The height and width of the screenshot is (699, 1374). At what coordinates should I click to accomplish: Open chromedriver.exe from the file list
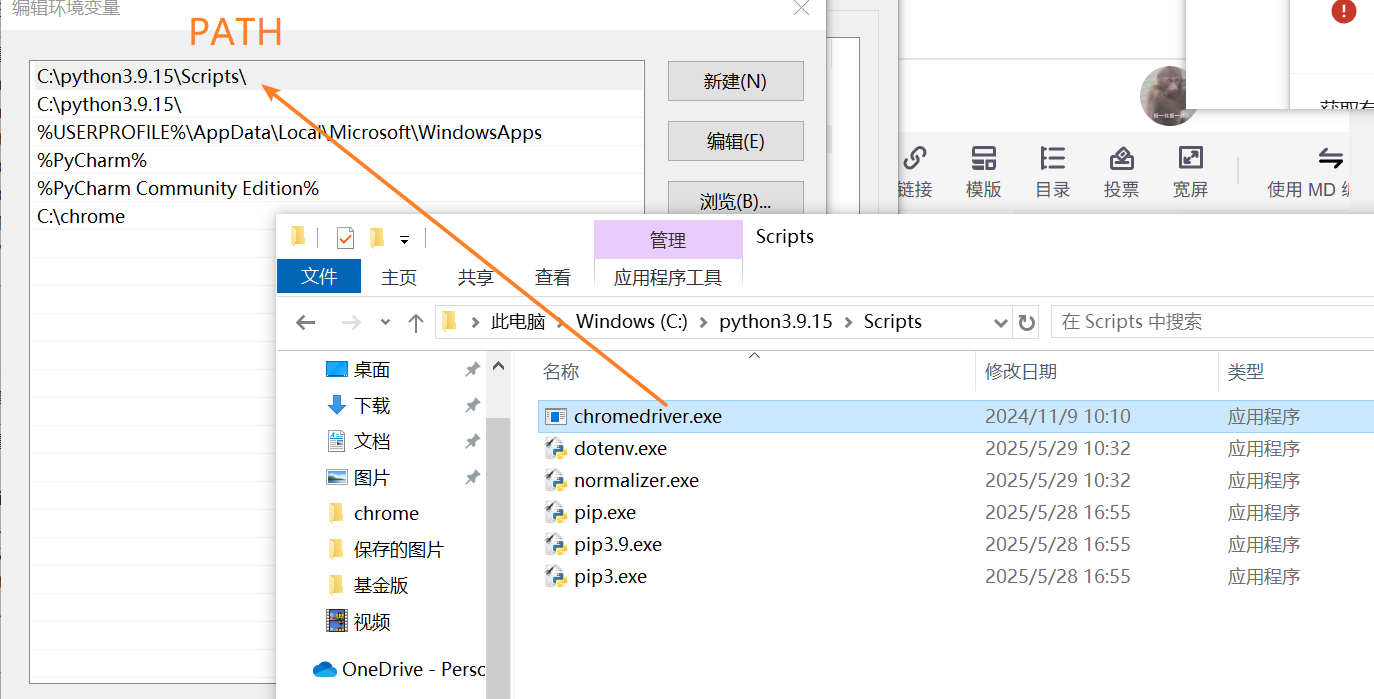click(x=650, y=416)
